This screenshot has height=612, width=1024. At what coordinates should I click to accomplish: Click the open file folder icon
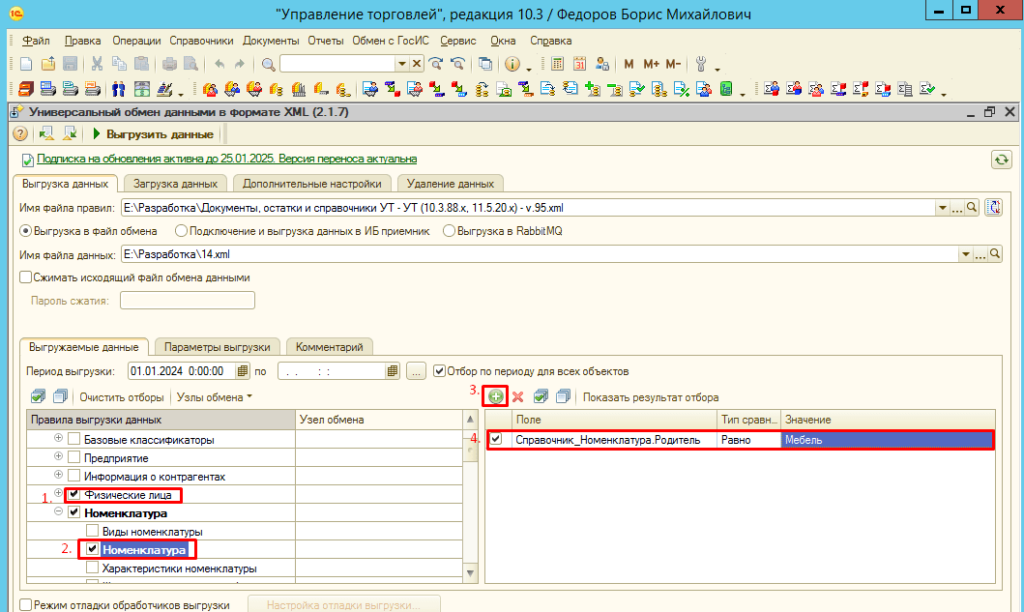pyautogui.click(x=48, y=64)
